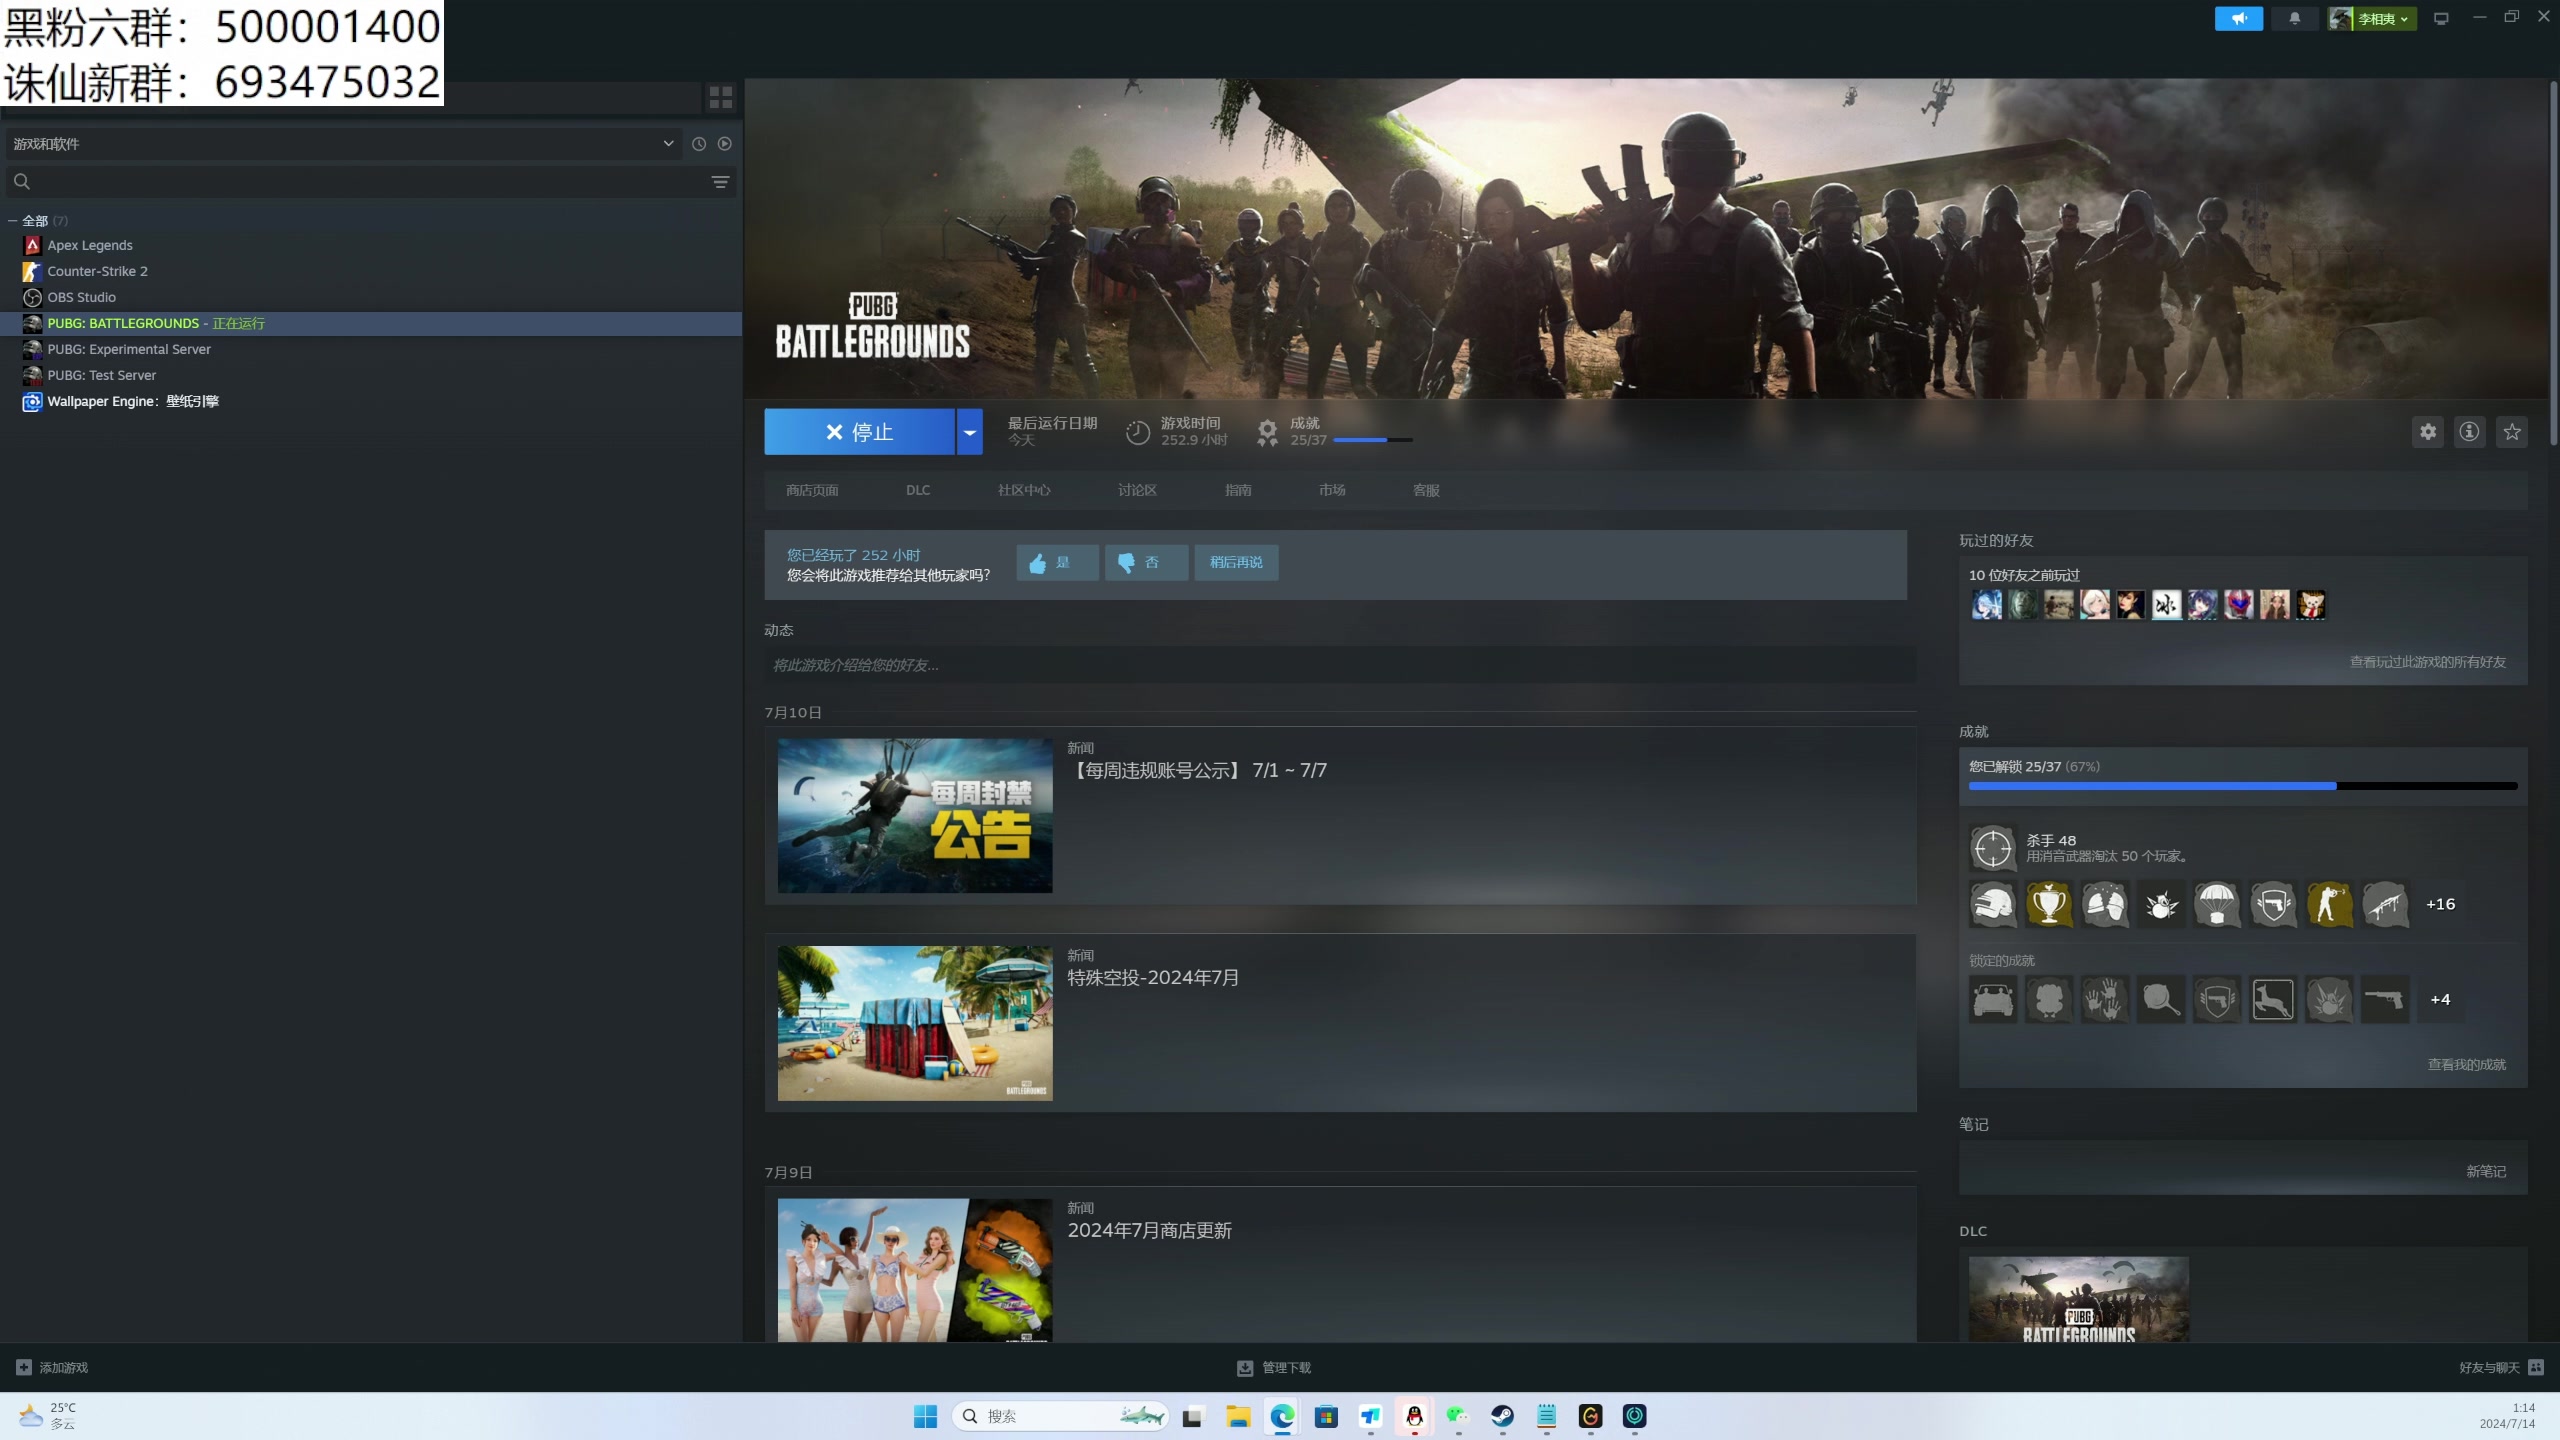Screen dimensions: 2560x1440
Task: Open the DLC tab
Action: pos(918,491)
